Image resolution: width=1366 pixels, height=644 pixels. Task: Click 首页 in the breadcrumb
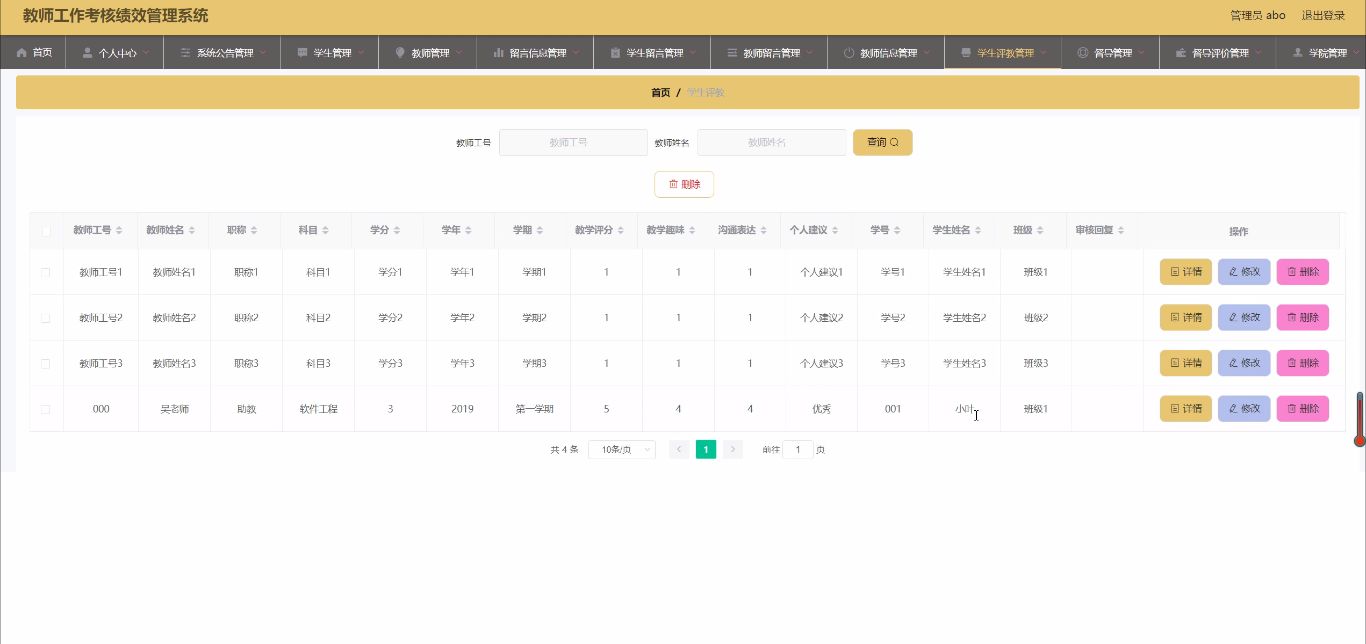click(x=661, y=92)
